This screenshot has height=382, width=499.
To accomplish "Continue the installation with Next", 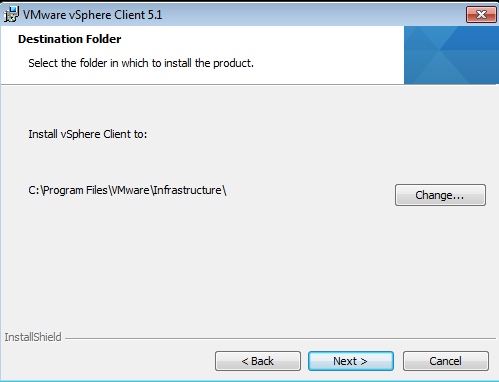I will [x=351, y=361].
